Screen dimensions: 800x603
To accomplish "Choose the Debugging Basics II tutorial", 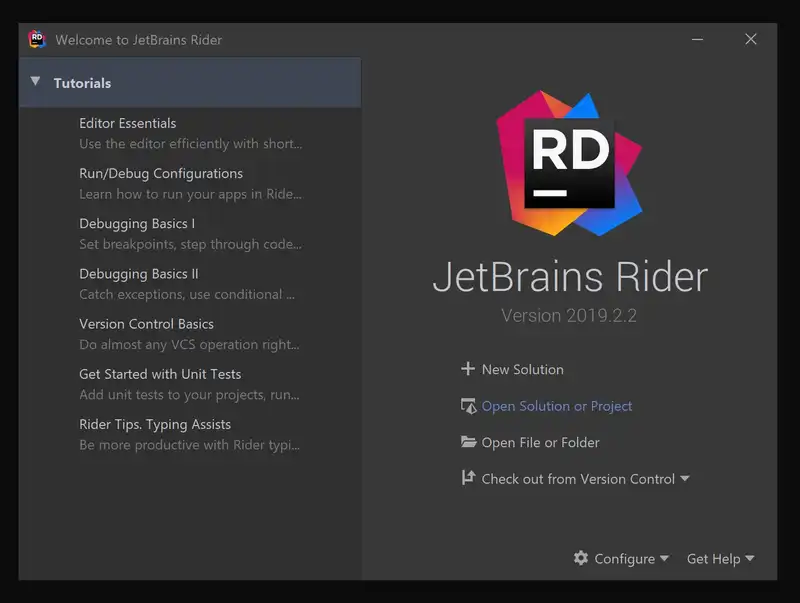I will (x=139, y=273).
